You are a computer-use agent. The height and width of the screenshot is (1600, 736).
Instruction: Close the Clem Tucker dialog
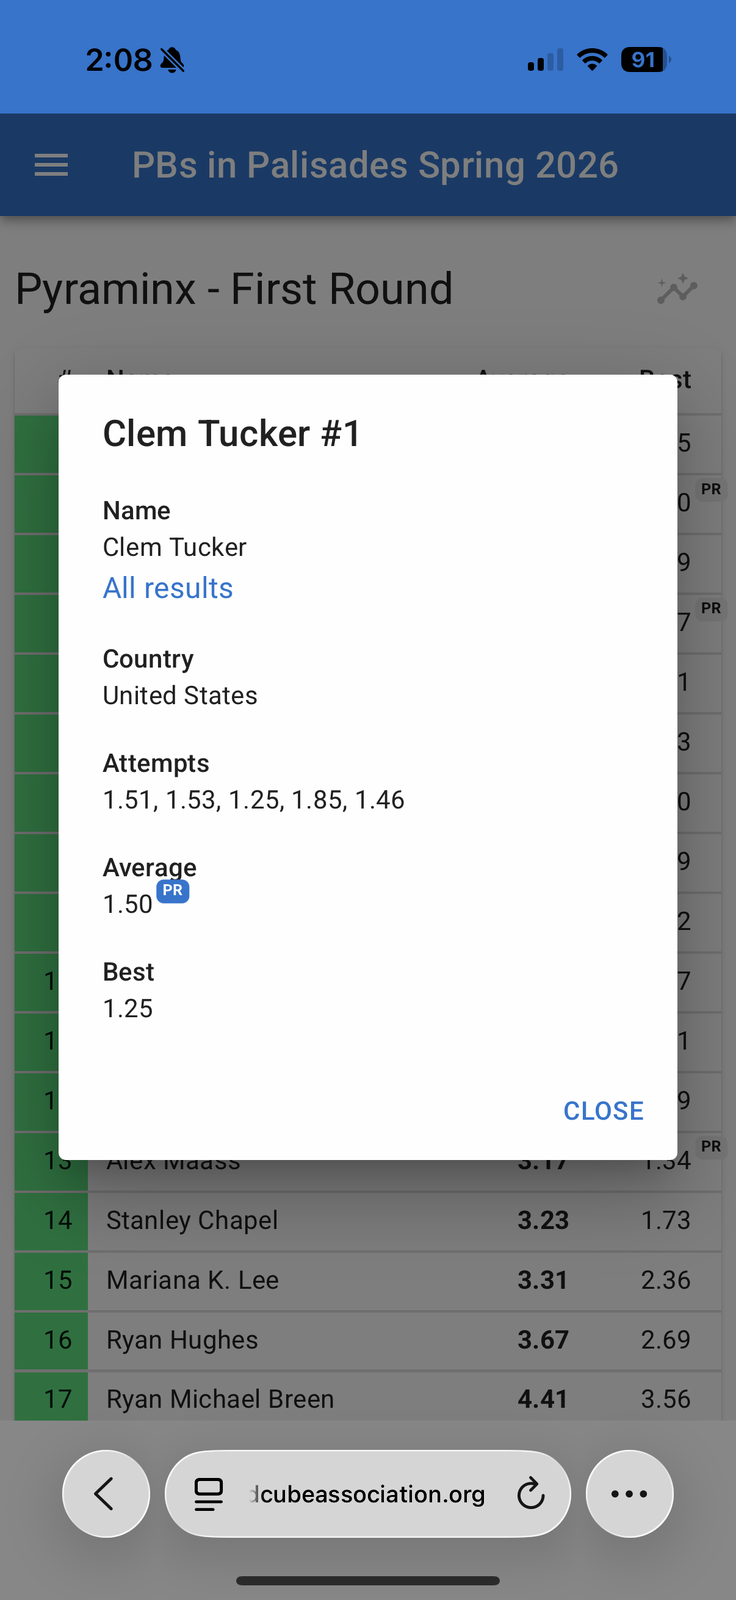click(x=603, y=1111)
